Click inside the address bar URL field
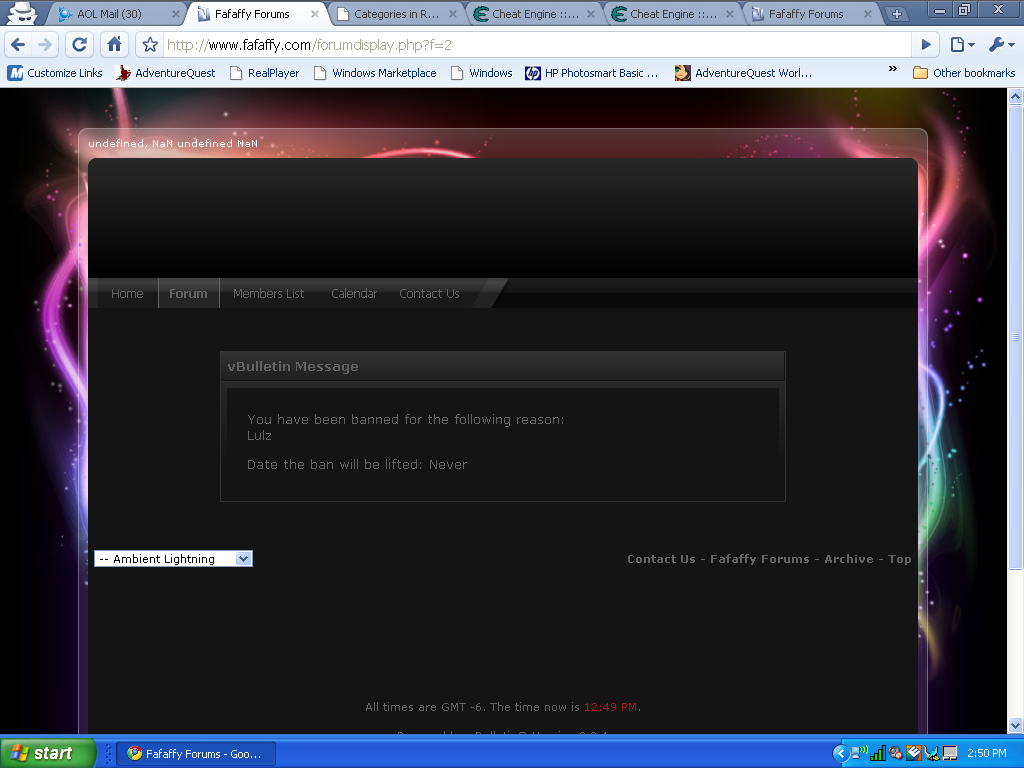Viewport: 1024px width, 768px height. pyautogui.click(x=536, y=45)
